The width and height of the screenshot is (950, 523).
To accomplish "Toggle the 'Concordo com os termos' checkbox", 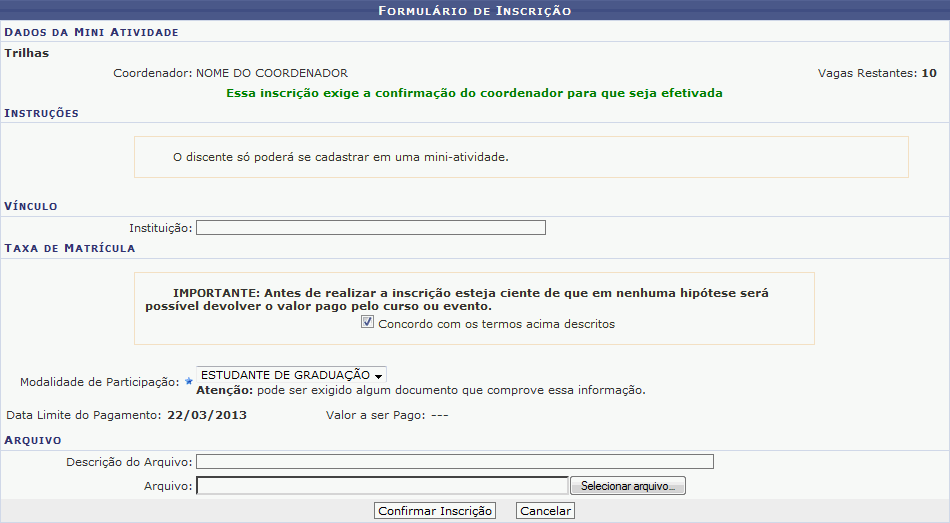I will (368, 323).
